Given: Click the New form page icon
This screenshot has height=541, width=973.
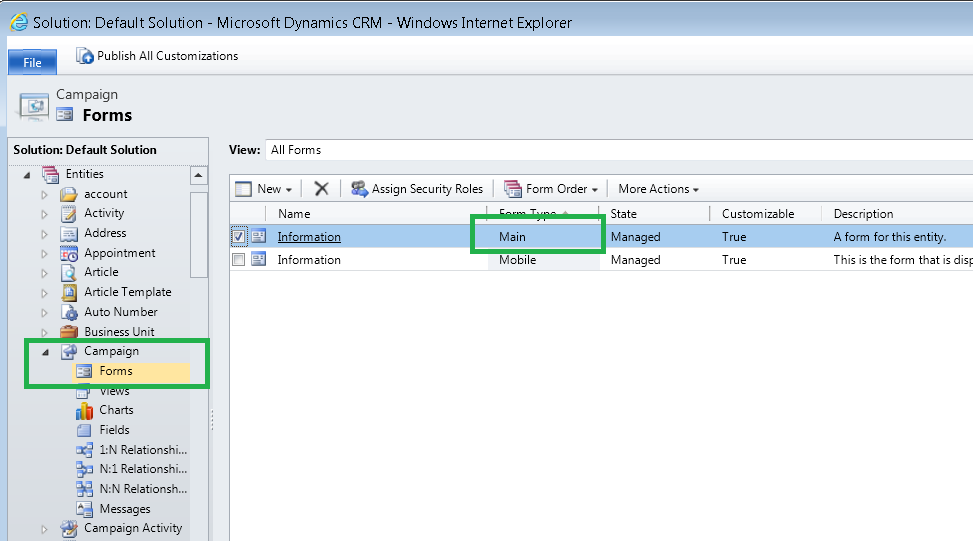Looking at the screenshot, I should pyautogui.click(x=243, y=189).
